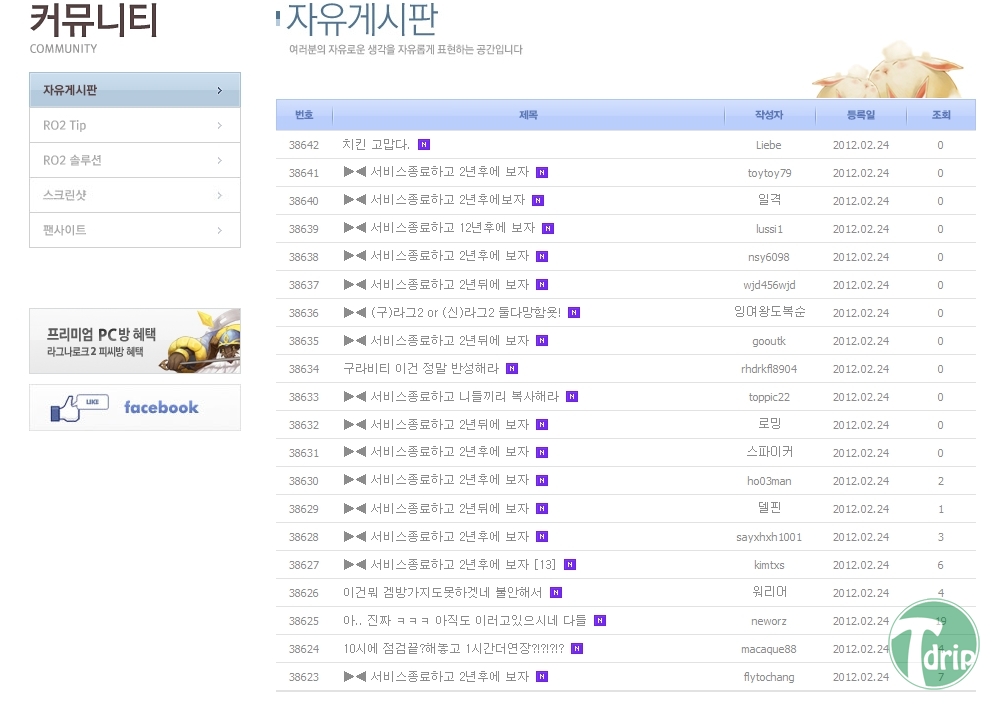Click the 등록일 column header
Viewport: 994px width, 704px height.
pyautogui.click(x=861, y=115)
